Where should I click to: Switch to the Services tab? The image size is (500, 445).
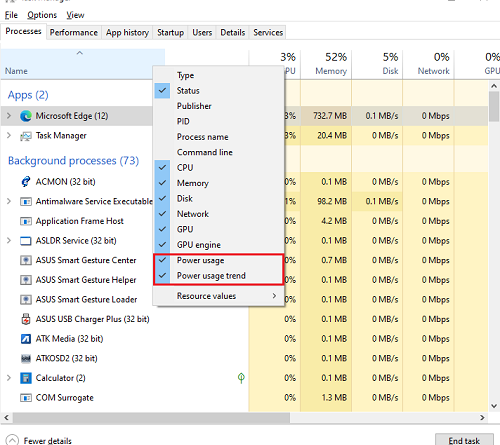click(x=268, y=32)
